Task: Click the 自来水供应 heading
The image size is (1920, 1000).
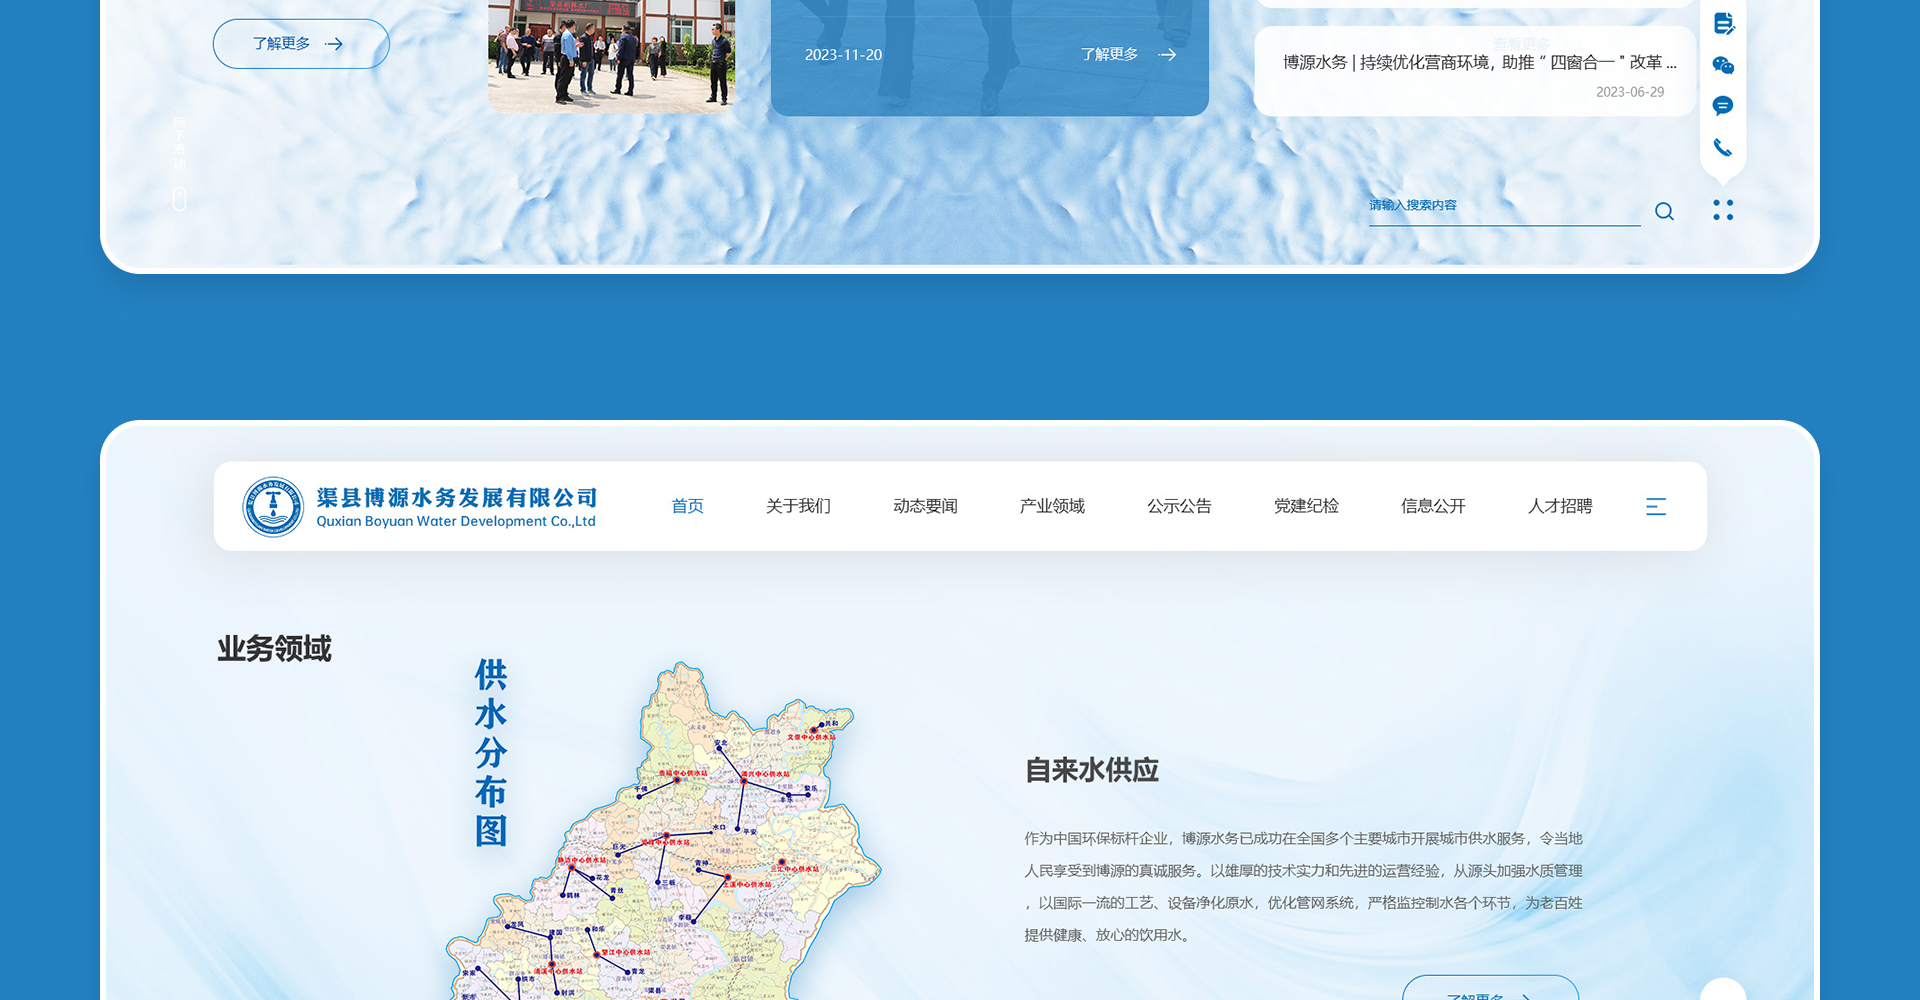Action: click(x=1091, y=770)
